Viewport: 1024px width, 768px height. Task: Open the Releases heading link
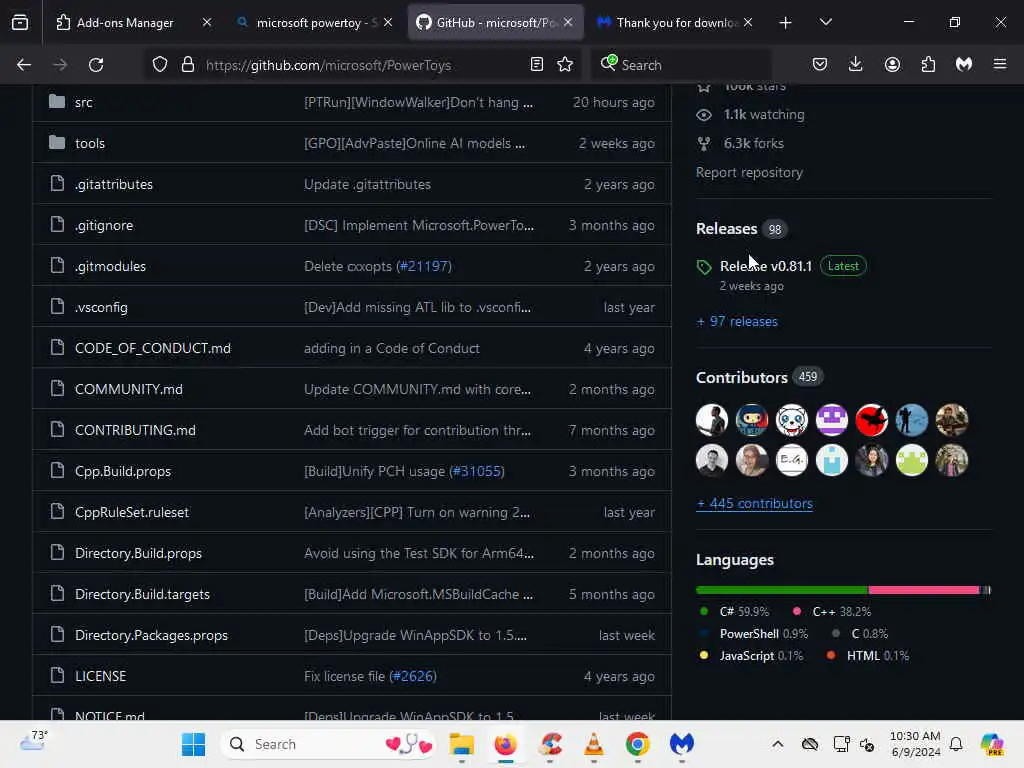726,229
